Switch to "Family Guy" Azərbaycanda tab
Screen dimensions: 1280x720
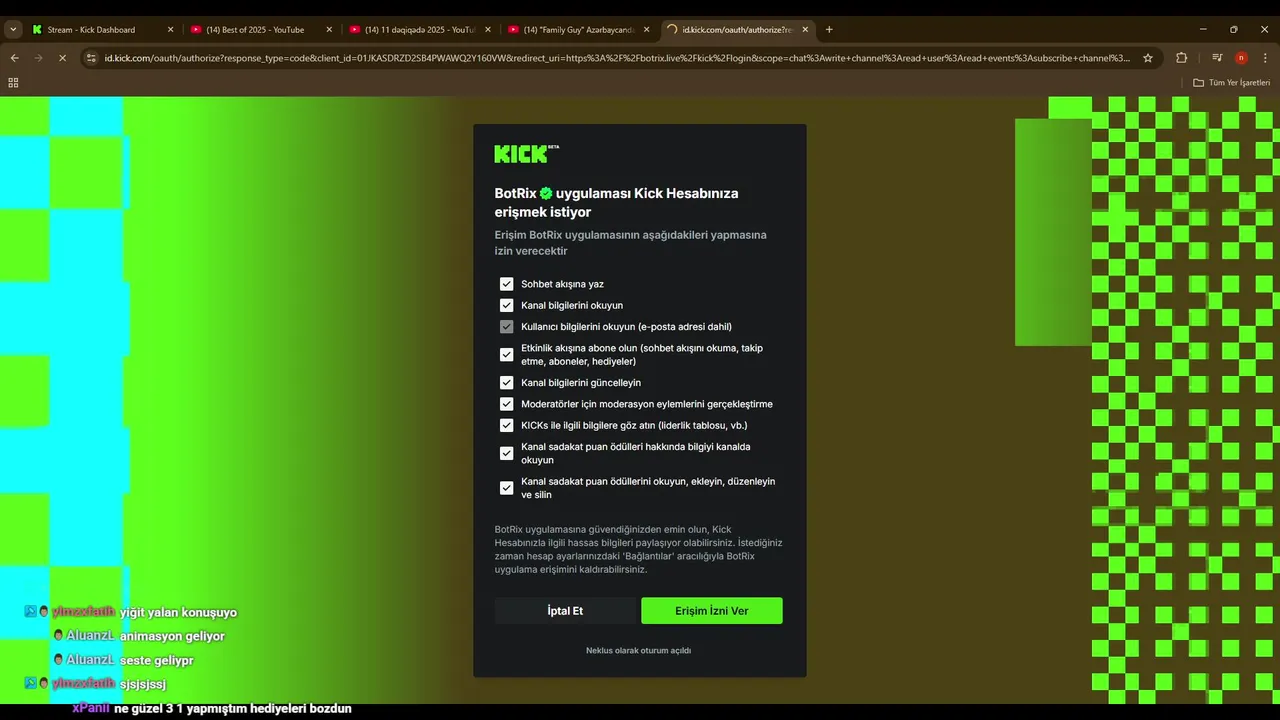click(x=579, y=29)
